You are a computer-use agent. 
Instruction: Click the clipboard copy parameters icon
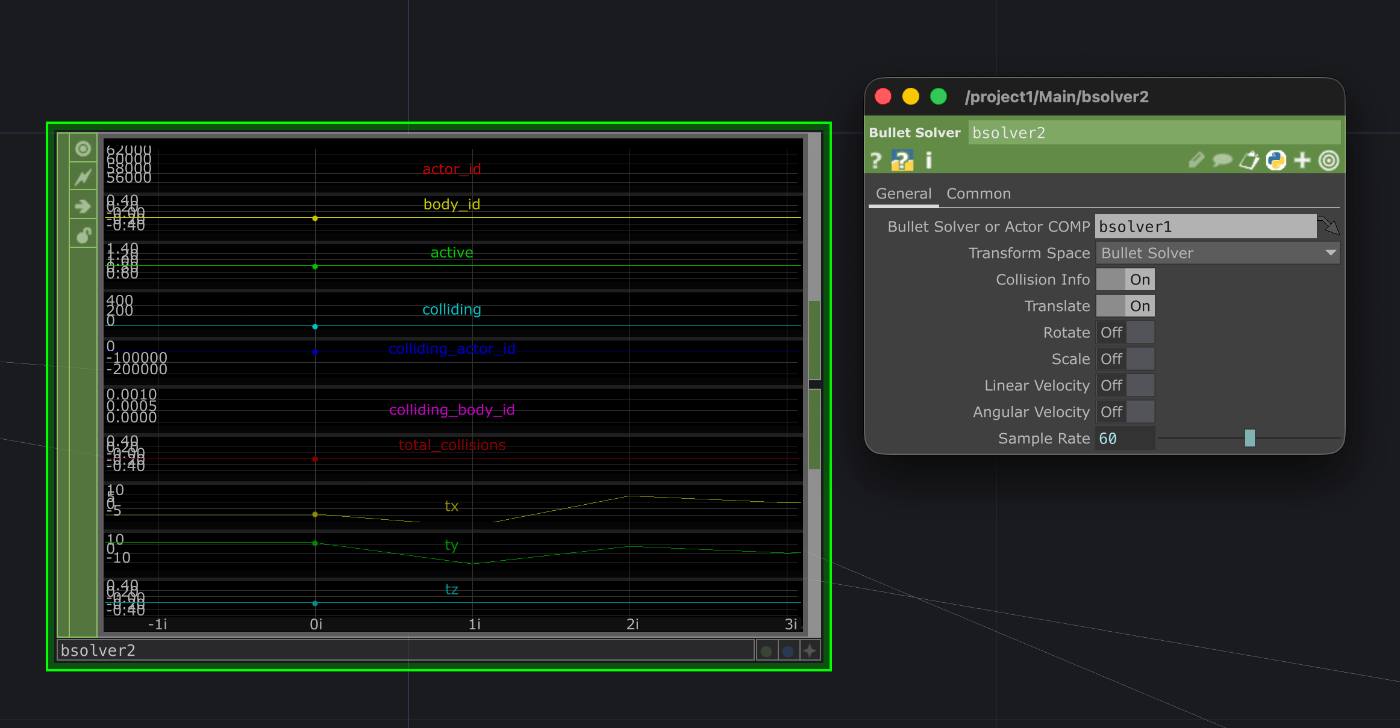coord(1248,160)
